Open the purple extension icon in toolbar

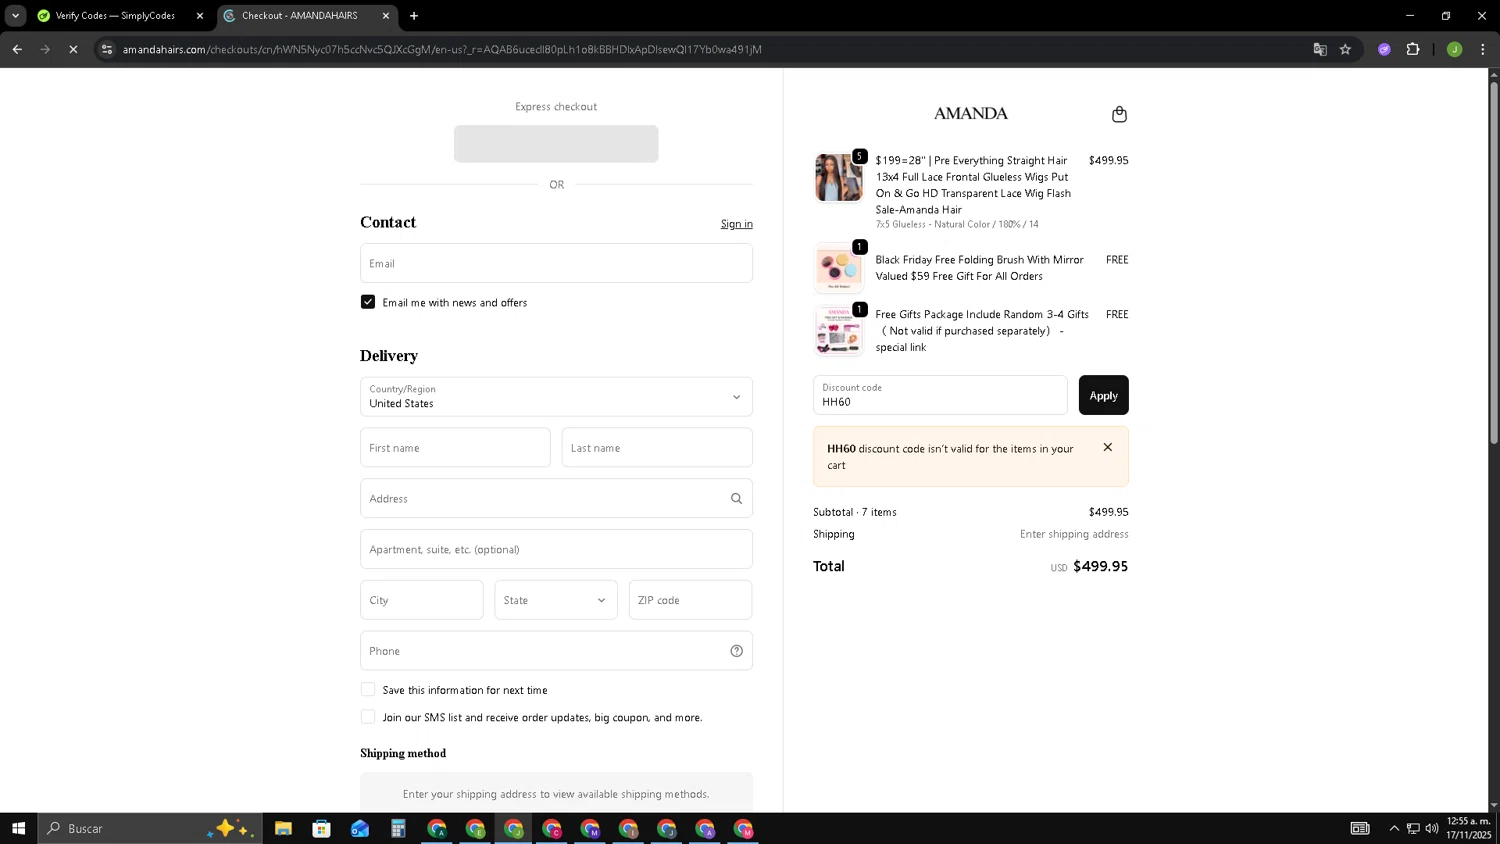click(x=1384, y=49)
